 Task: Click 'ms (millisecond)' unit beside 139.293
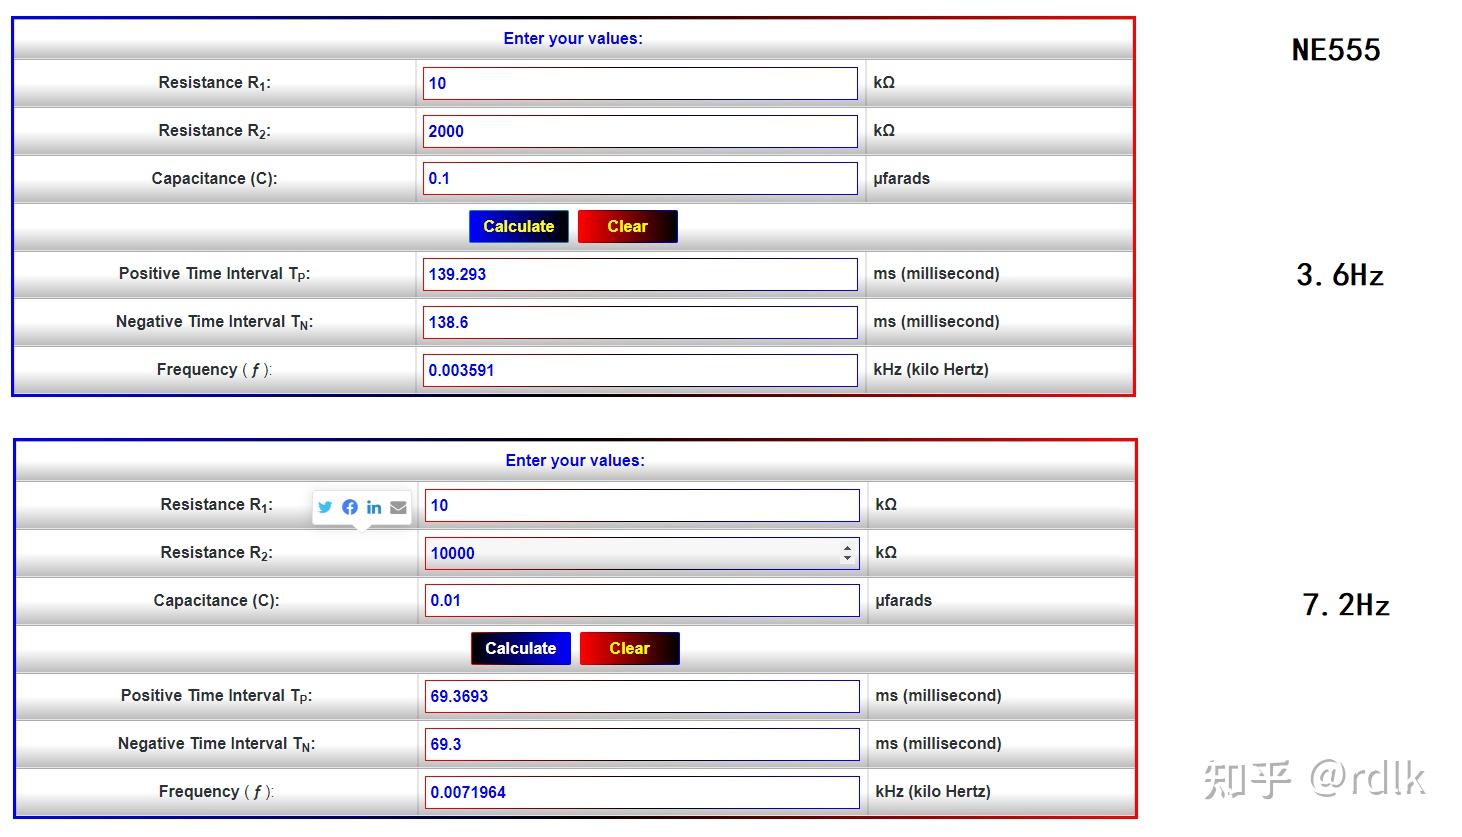click(937, 274)
